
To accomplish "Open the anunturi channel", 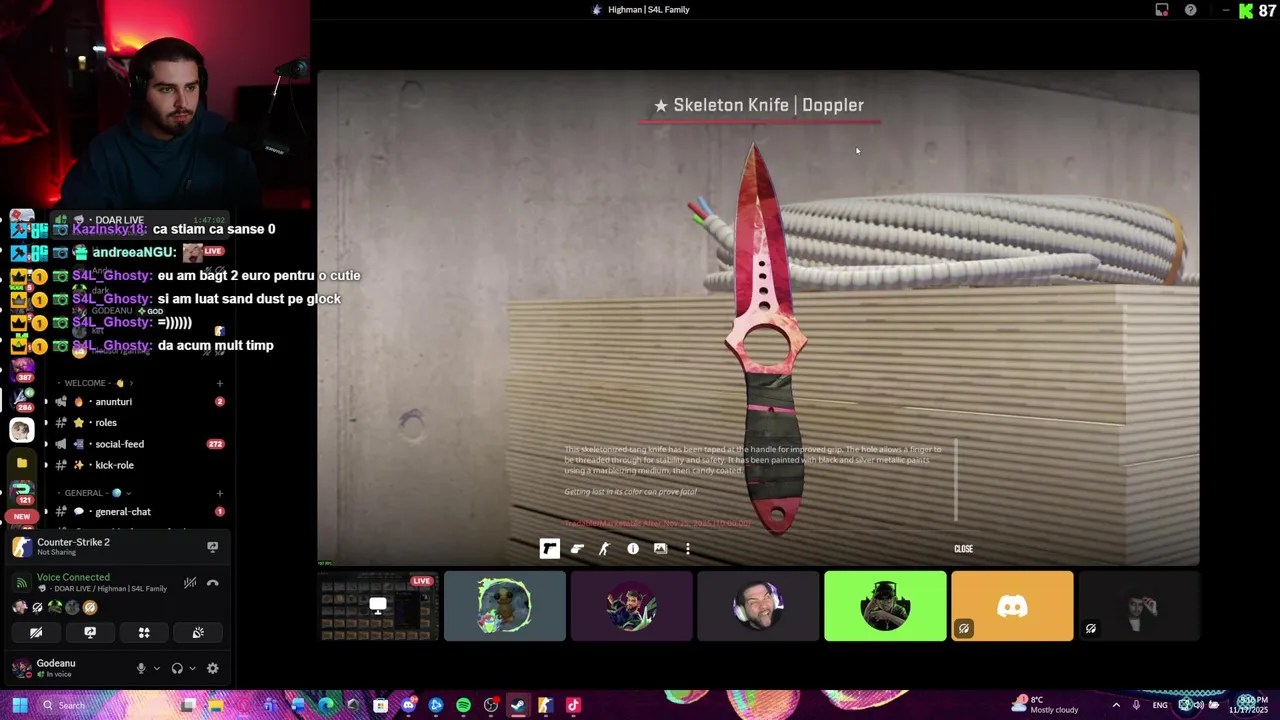I will [x=140, y=401].
